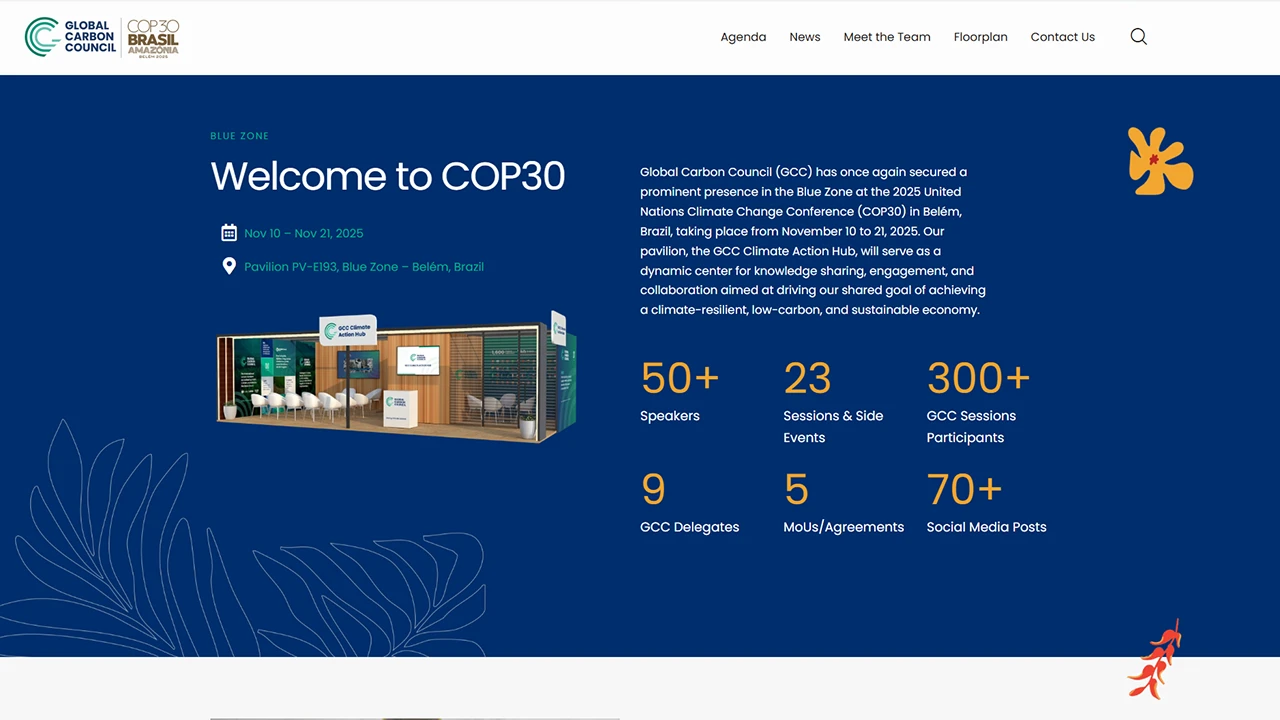The height and width of the screenshot is (720, 1280).
Task: Click the yellow flower decoration
Action: [1158, 161]
